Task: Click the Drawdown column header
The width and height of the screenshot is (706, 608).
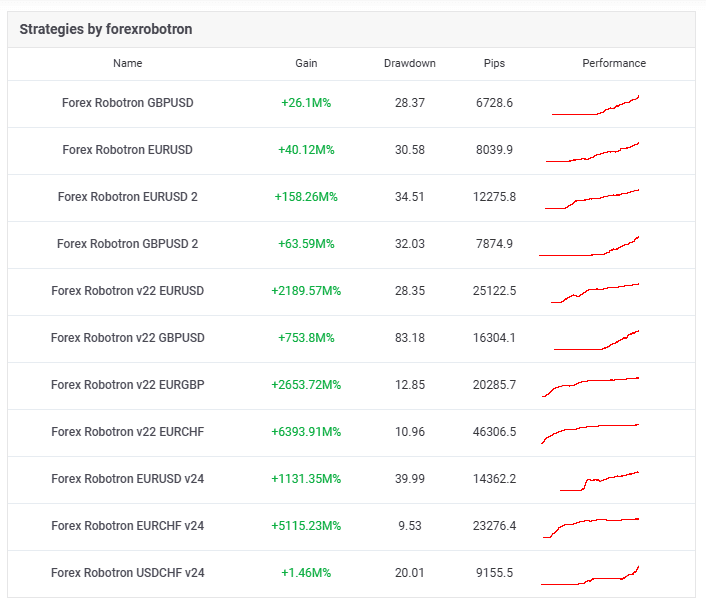Action: click(410, 63)
